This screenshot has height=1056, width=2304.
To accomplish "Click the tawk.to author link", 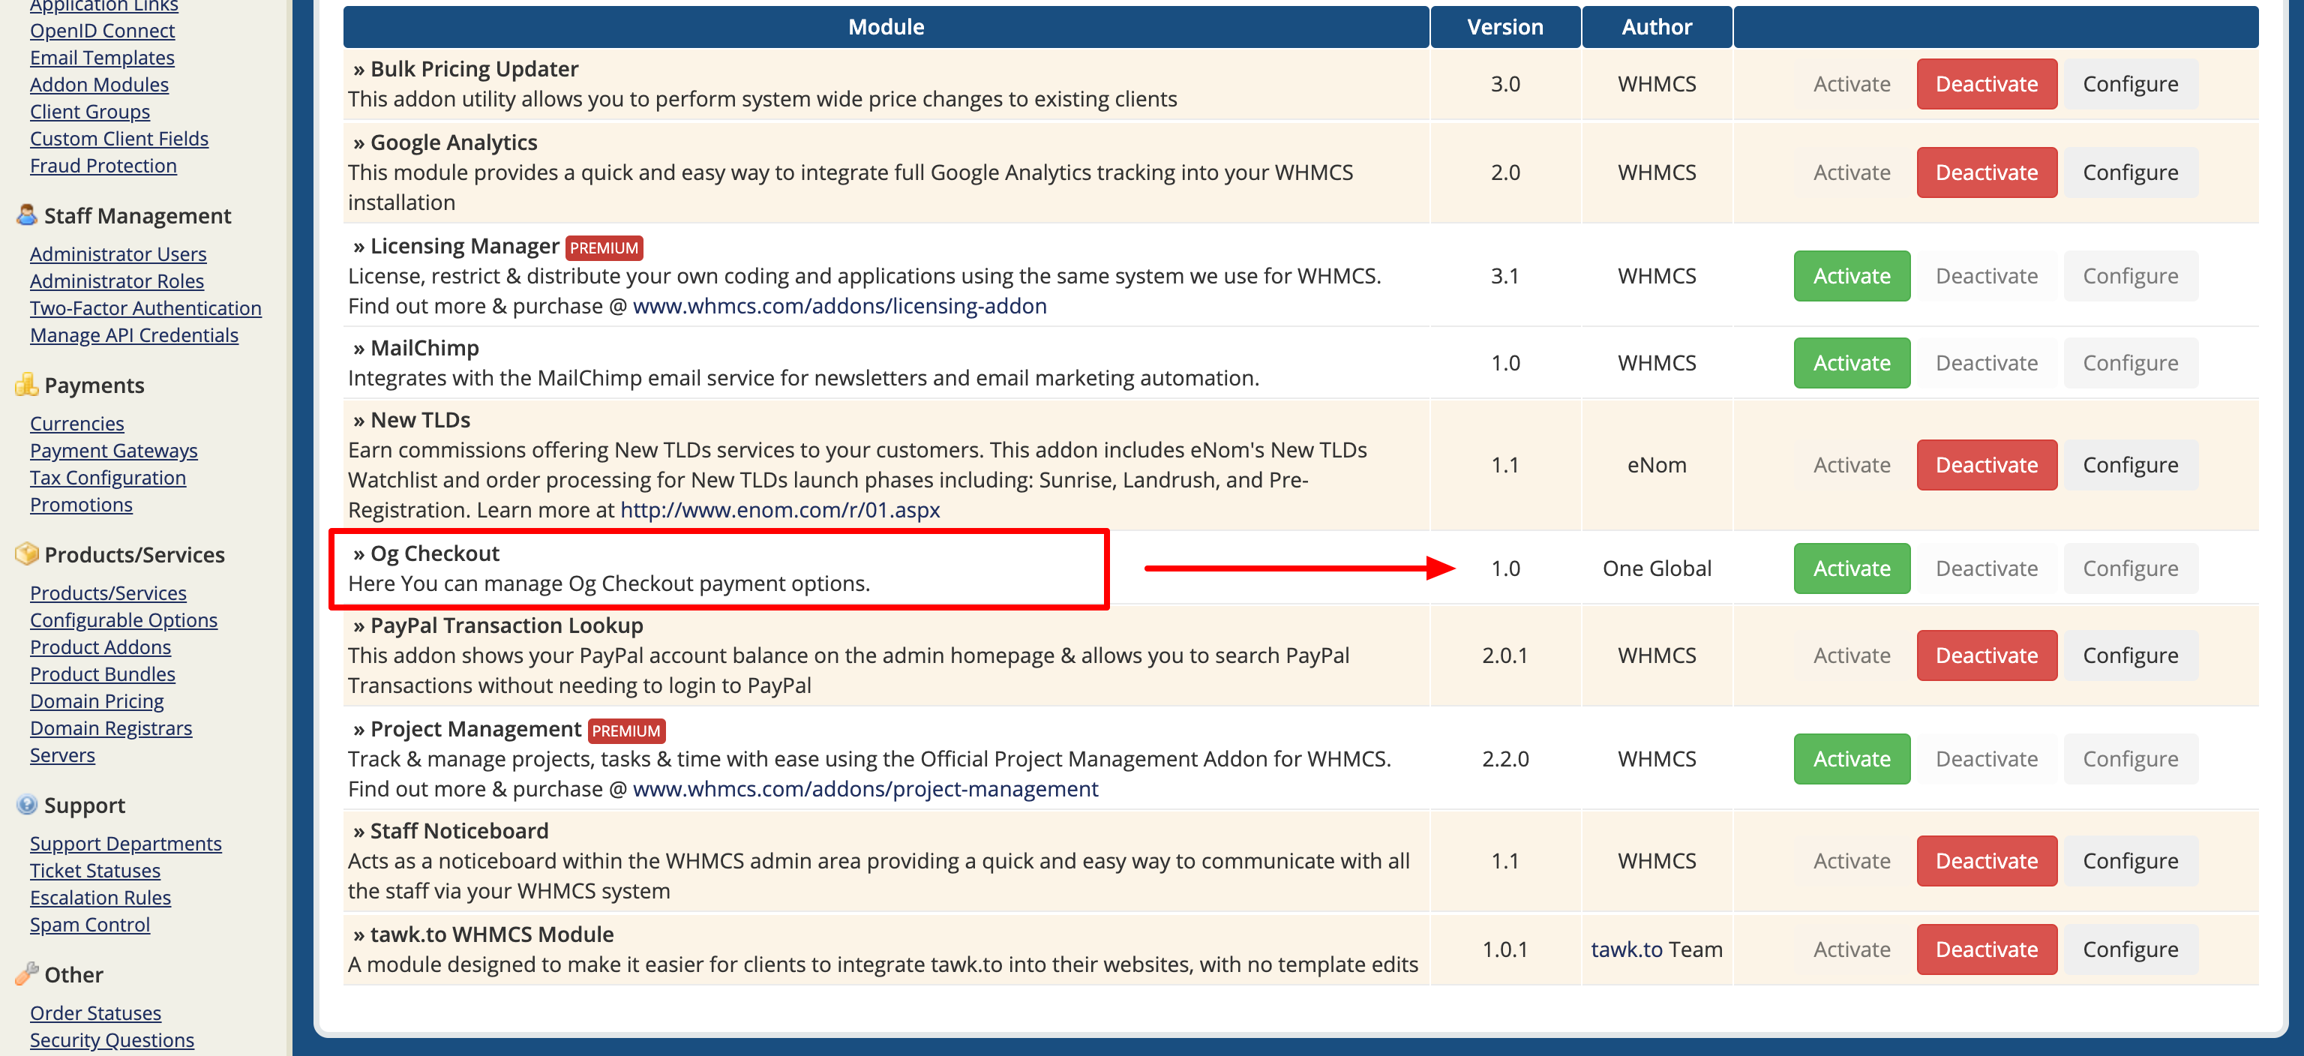I will pyautogui.click(x=1625, y=949).
